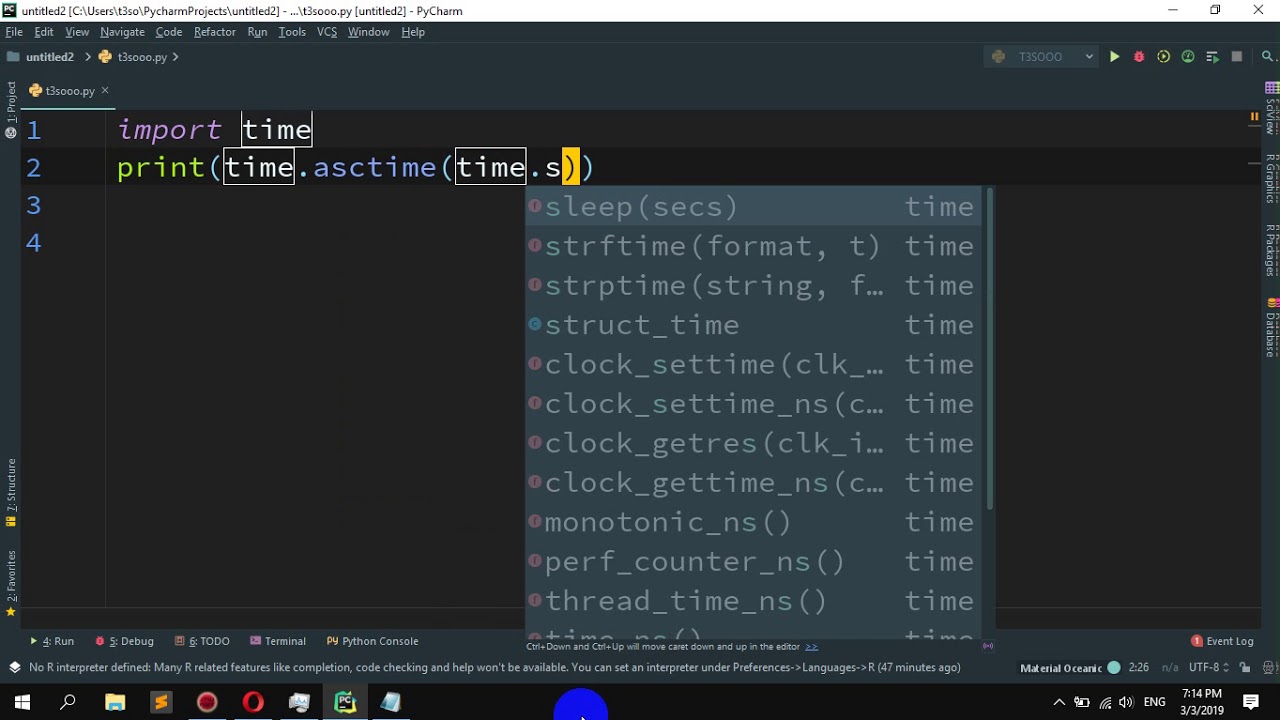1280x720 pixels.
Task: Select struct_time completion suggestion
Action: [x=752, y=325]
